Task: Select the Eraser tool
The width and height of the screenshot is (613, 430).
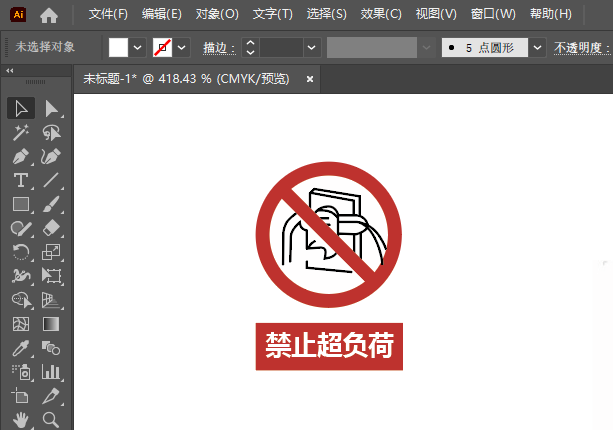Action: pyautogui.click(x=51, y=228)
